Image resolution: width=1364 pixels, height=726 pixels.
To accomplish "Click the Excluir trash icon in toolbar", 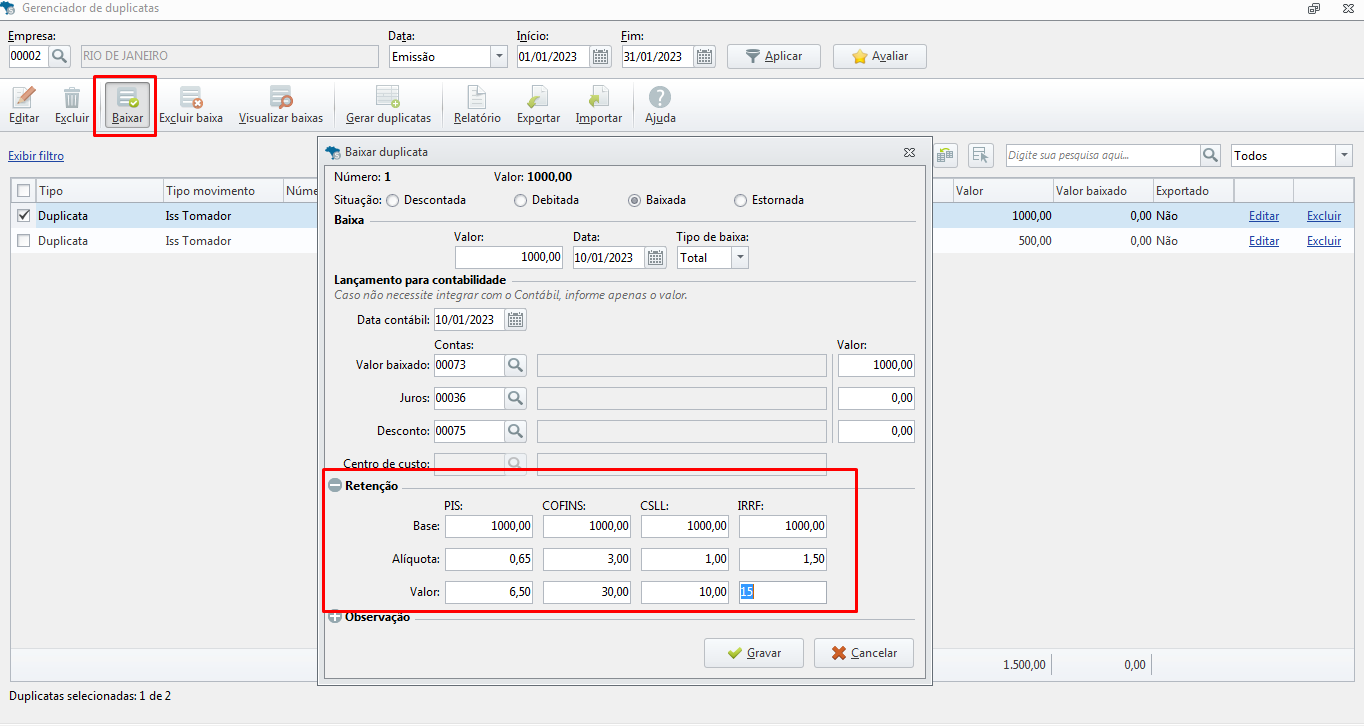I will click(x=72, y=106).
